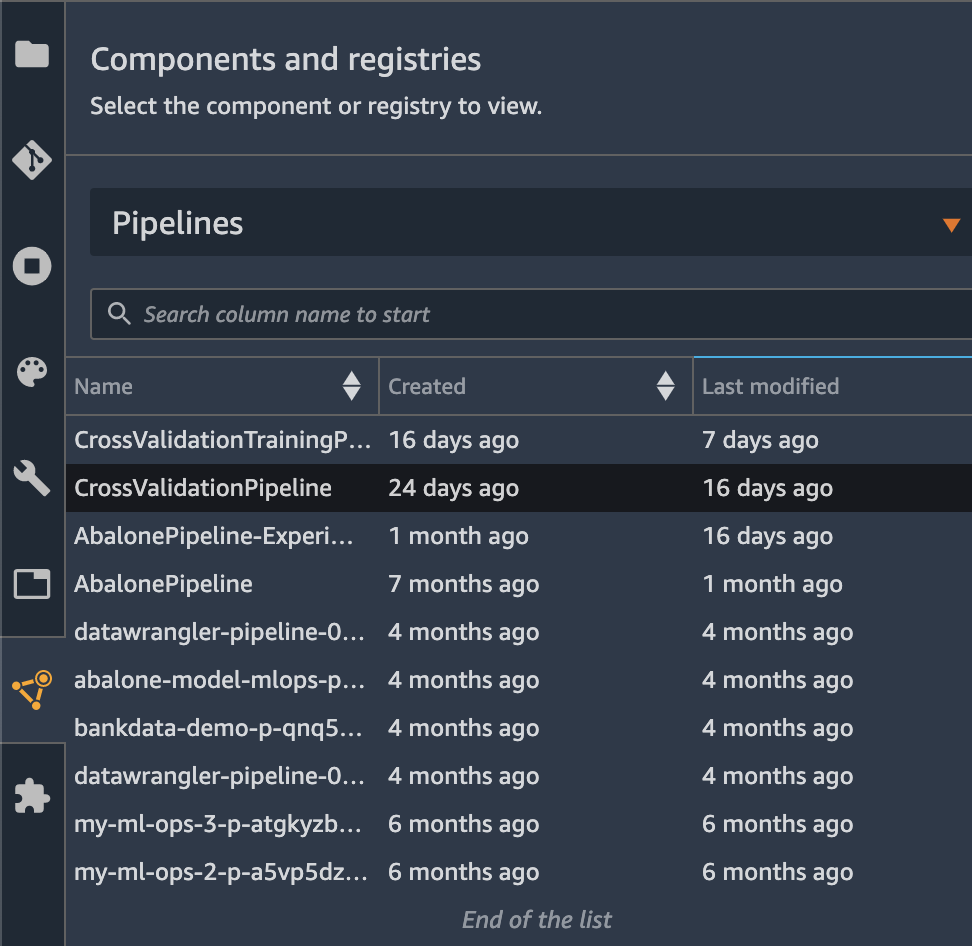972x946 pixels.
Task: Open the File Browser folder icon
Action: [32, 54]
